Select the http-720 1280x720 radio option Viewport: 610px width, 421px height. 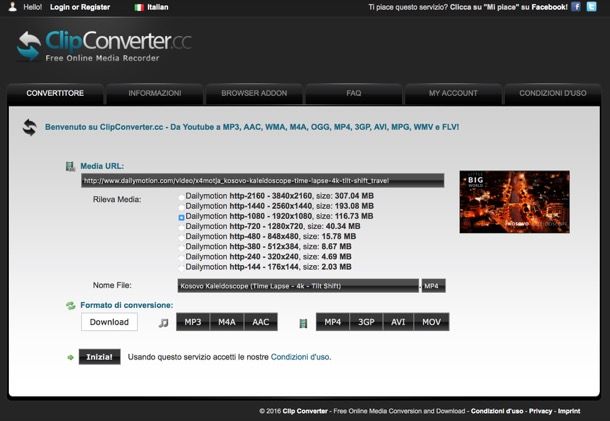pyautogui.click(x=181, y=228)
